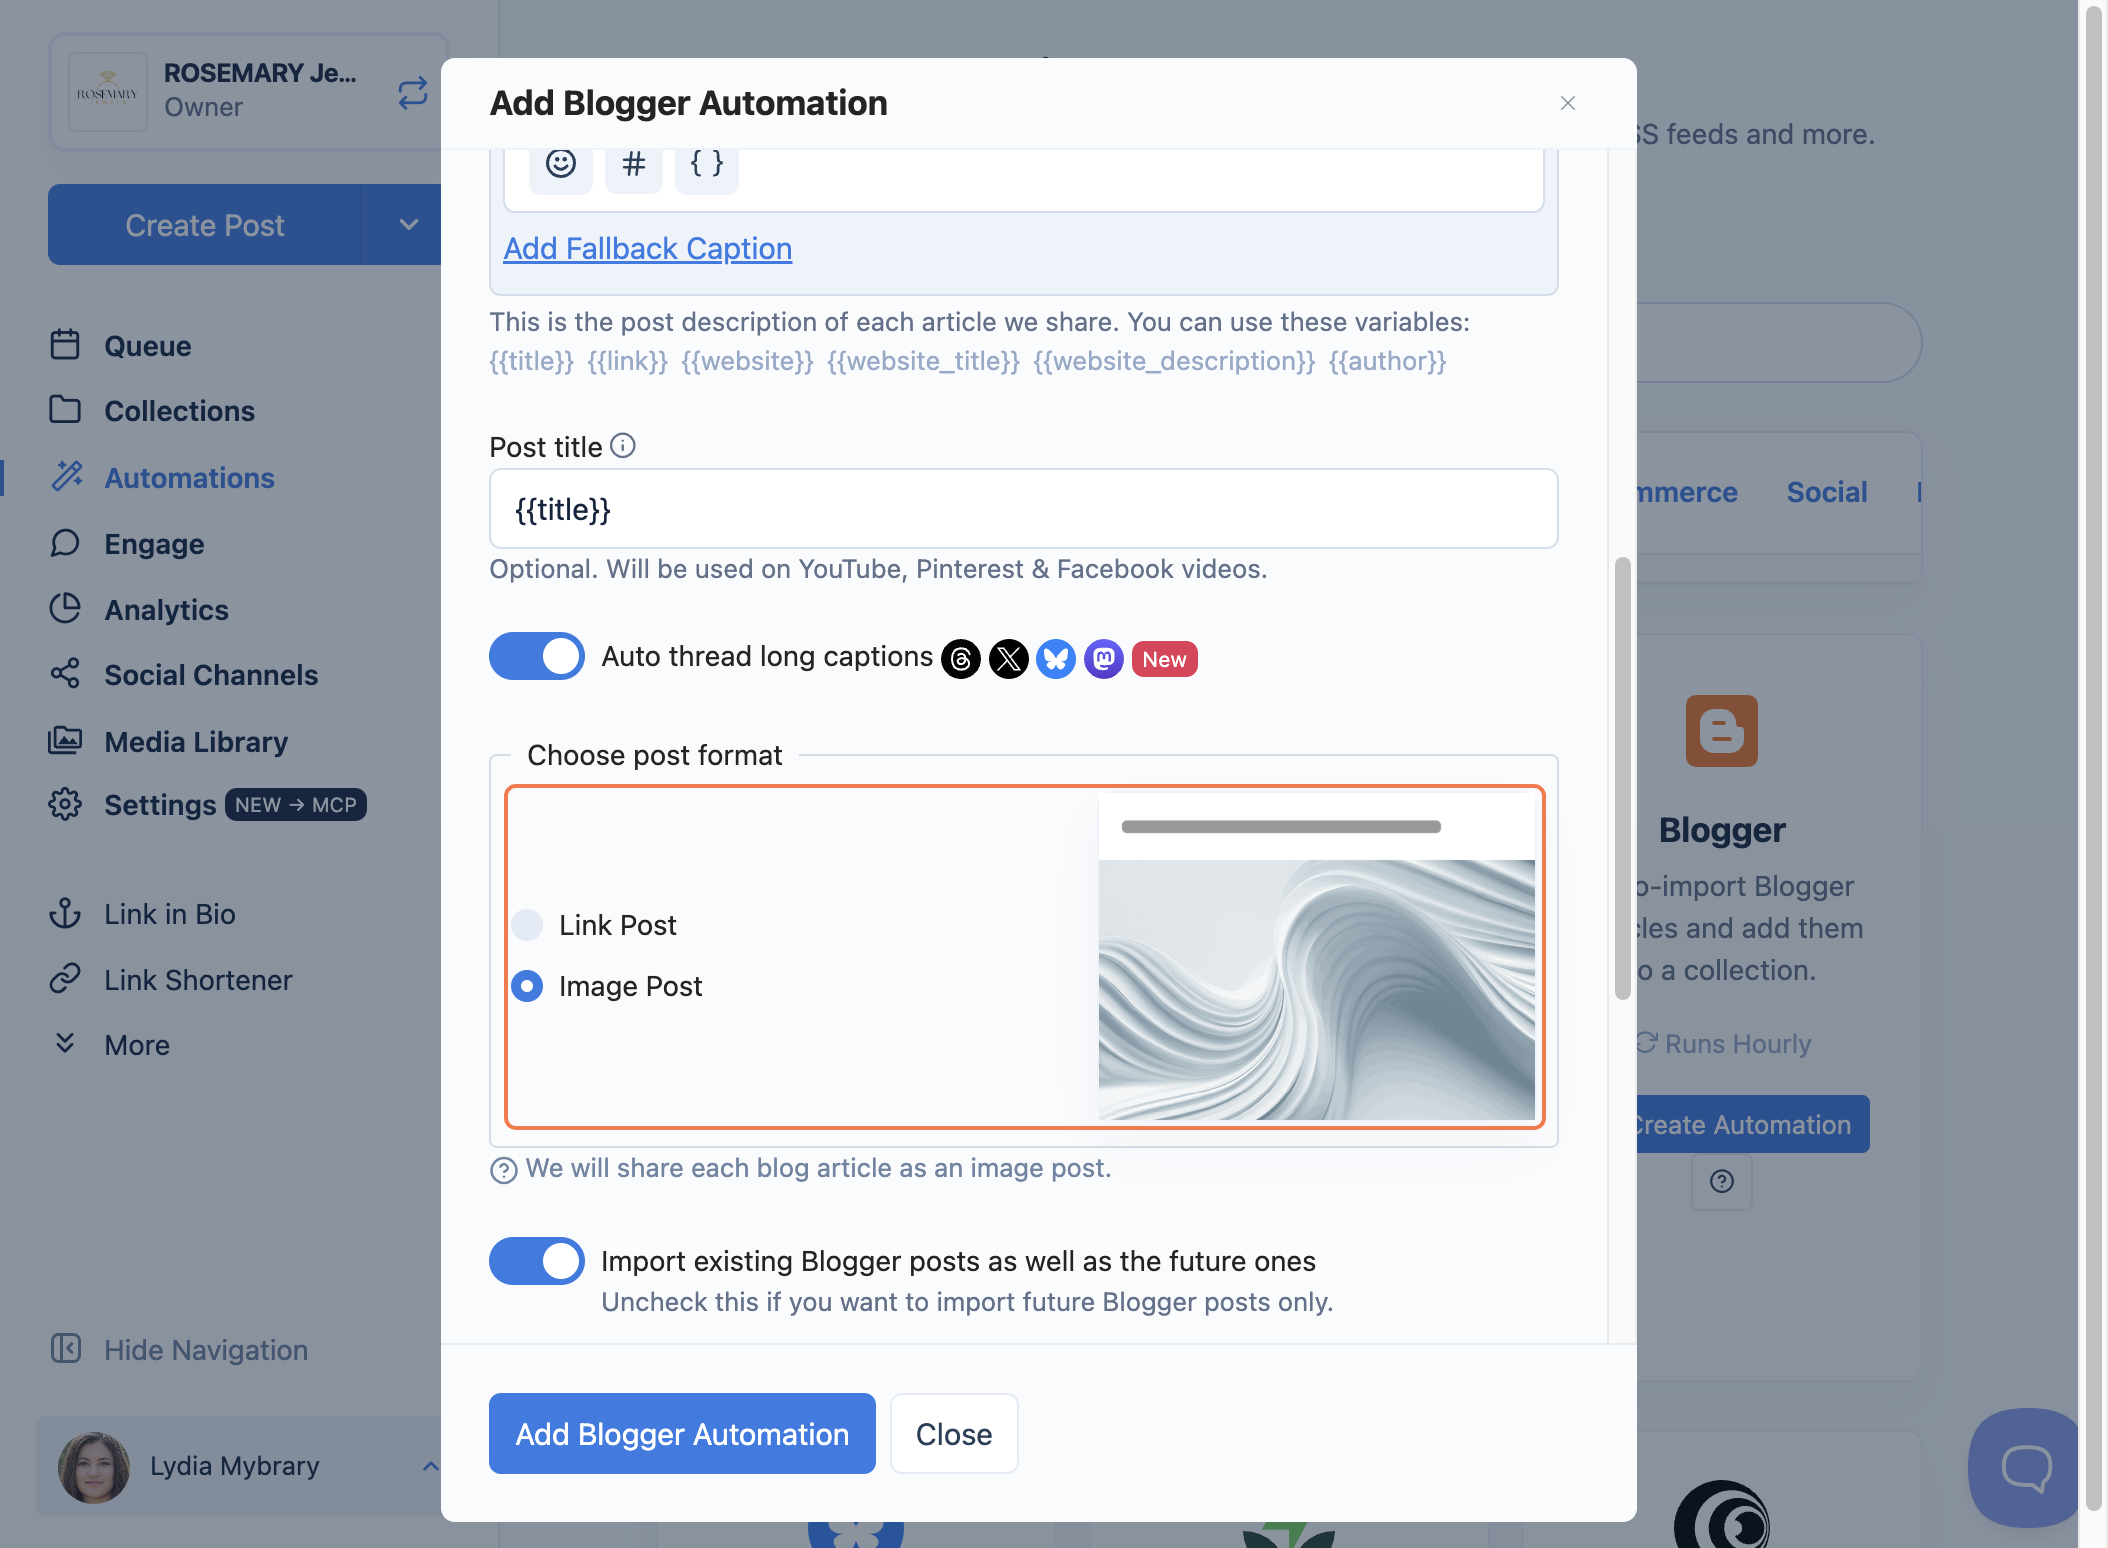Click the ROSEMARY workspace logo
Image resolution: width=2108 pixels, height=1548 pixels.
click(x=108, y=92)
